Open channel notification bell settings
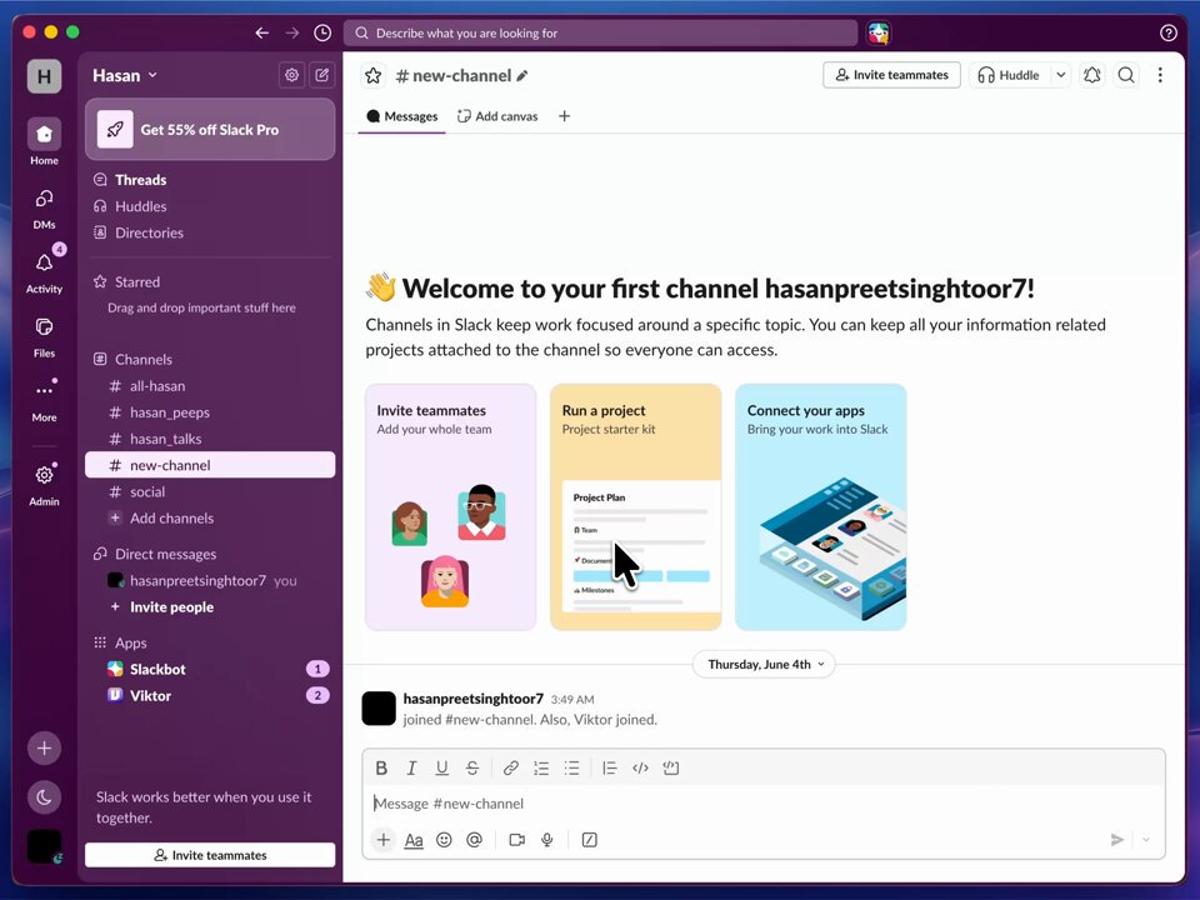The width and height of the screenshot is (1200, 900). coord(1092,75)
